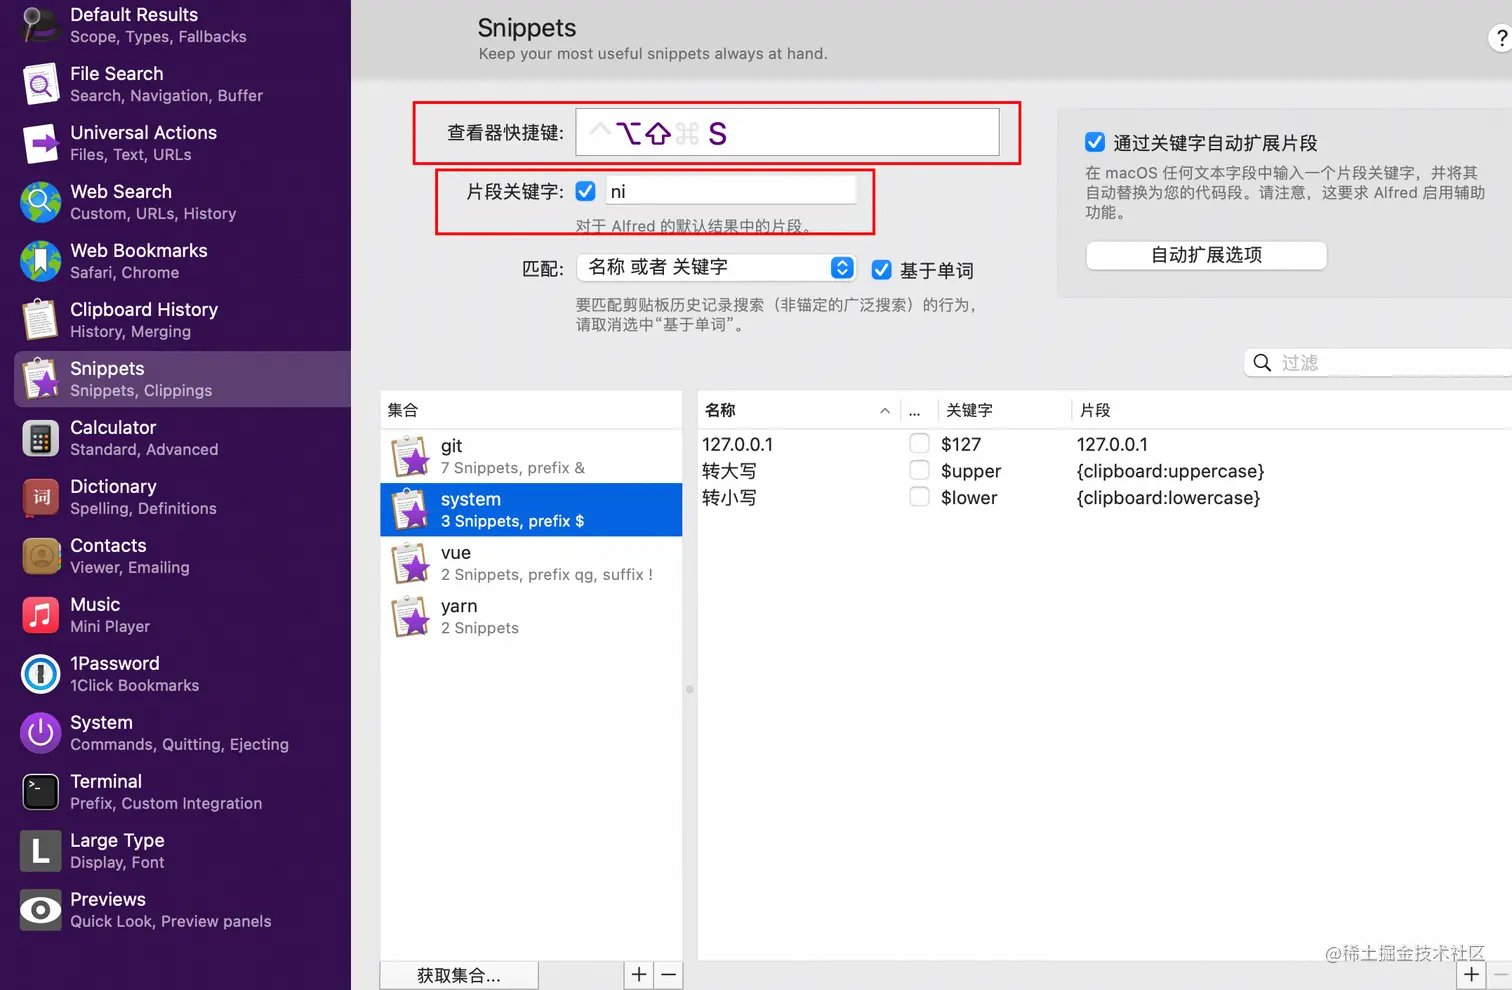Click yarn collection snippet icon

410,617
